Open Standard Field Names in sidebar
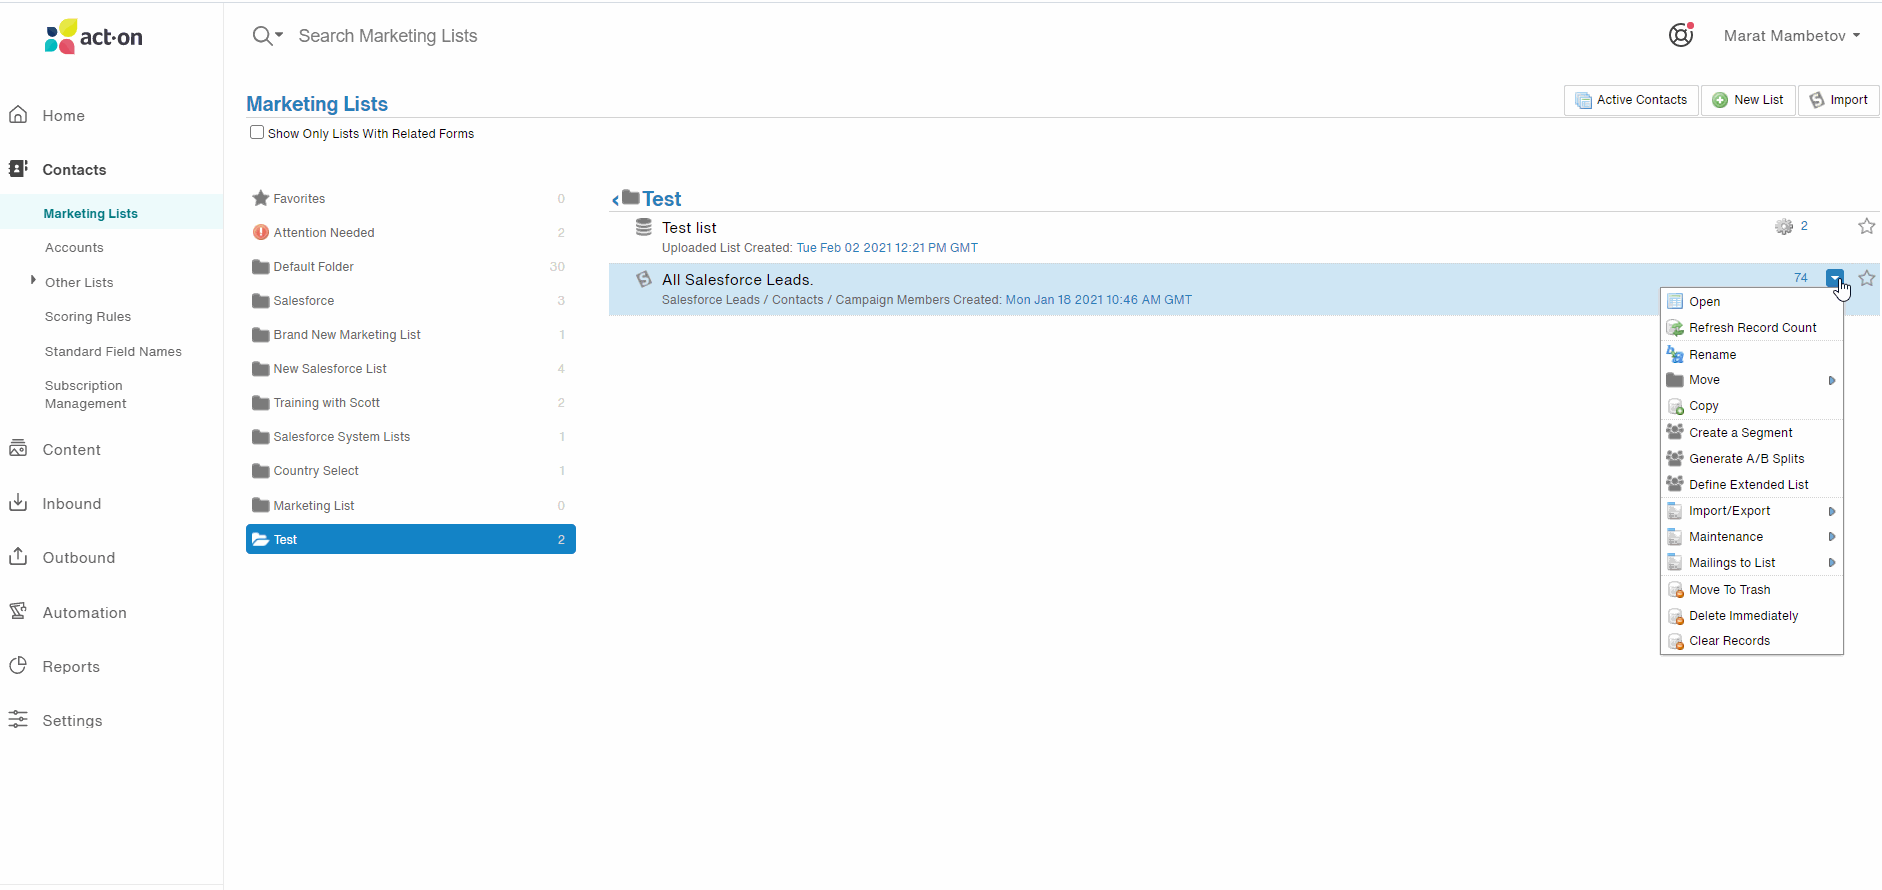Viewport: 1882px width, 890px height. 113,352
